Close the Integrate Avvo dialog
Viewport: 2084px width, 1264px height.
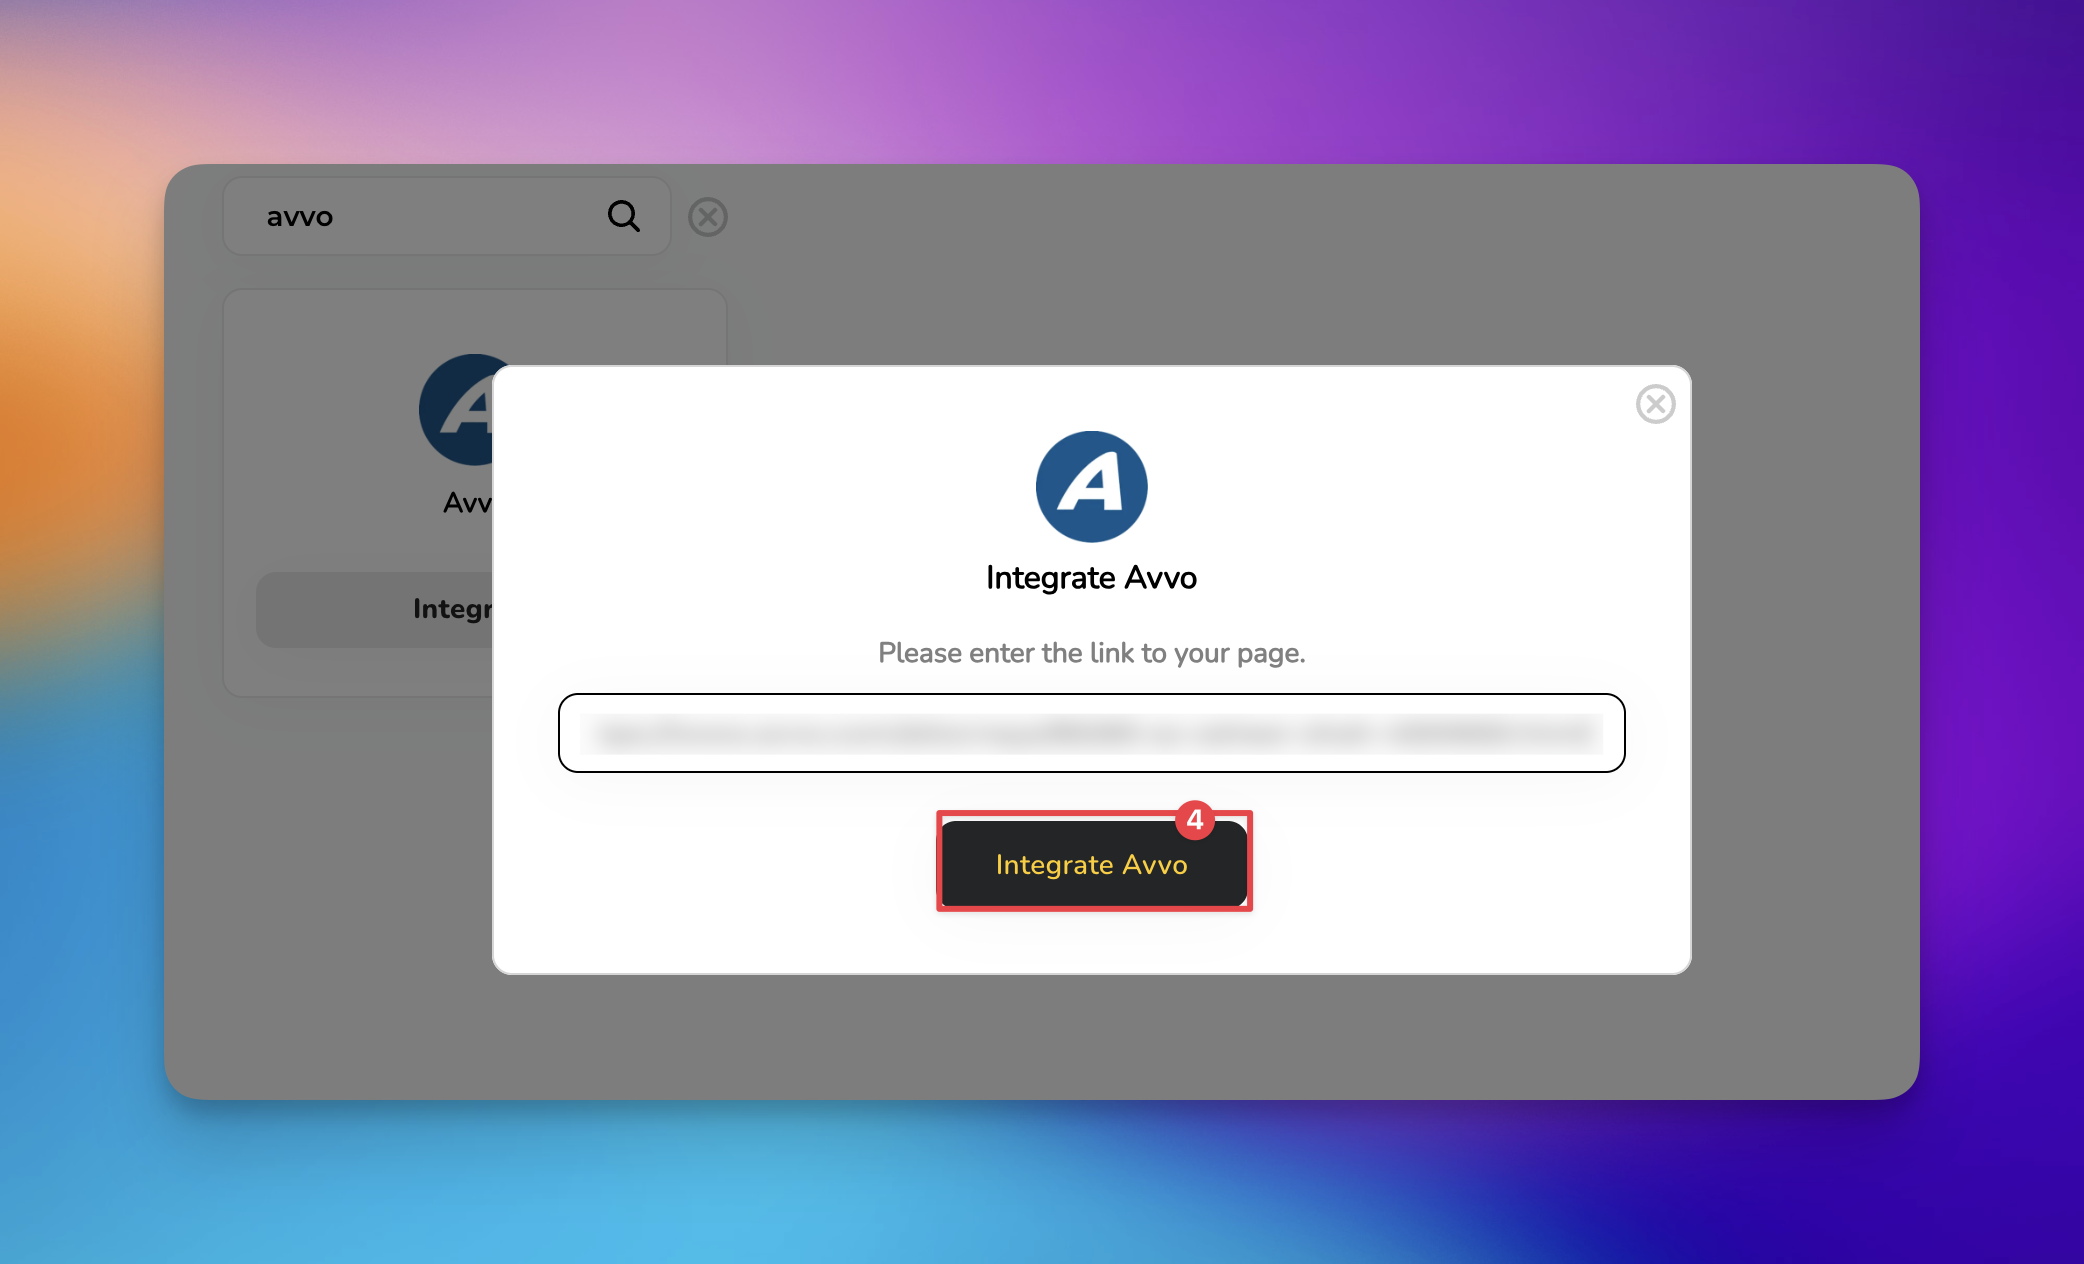click(x=1655, y=404)
